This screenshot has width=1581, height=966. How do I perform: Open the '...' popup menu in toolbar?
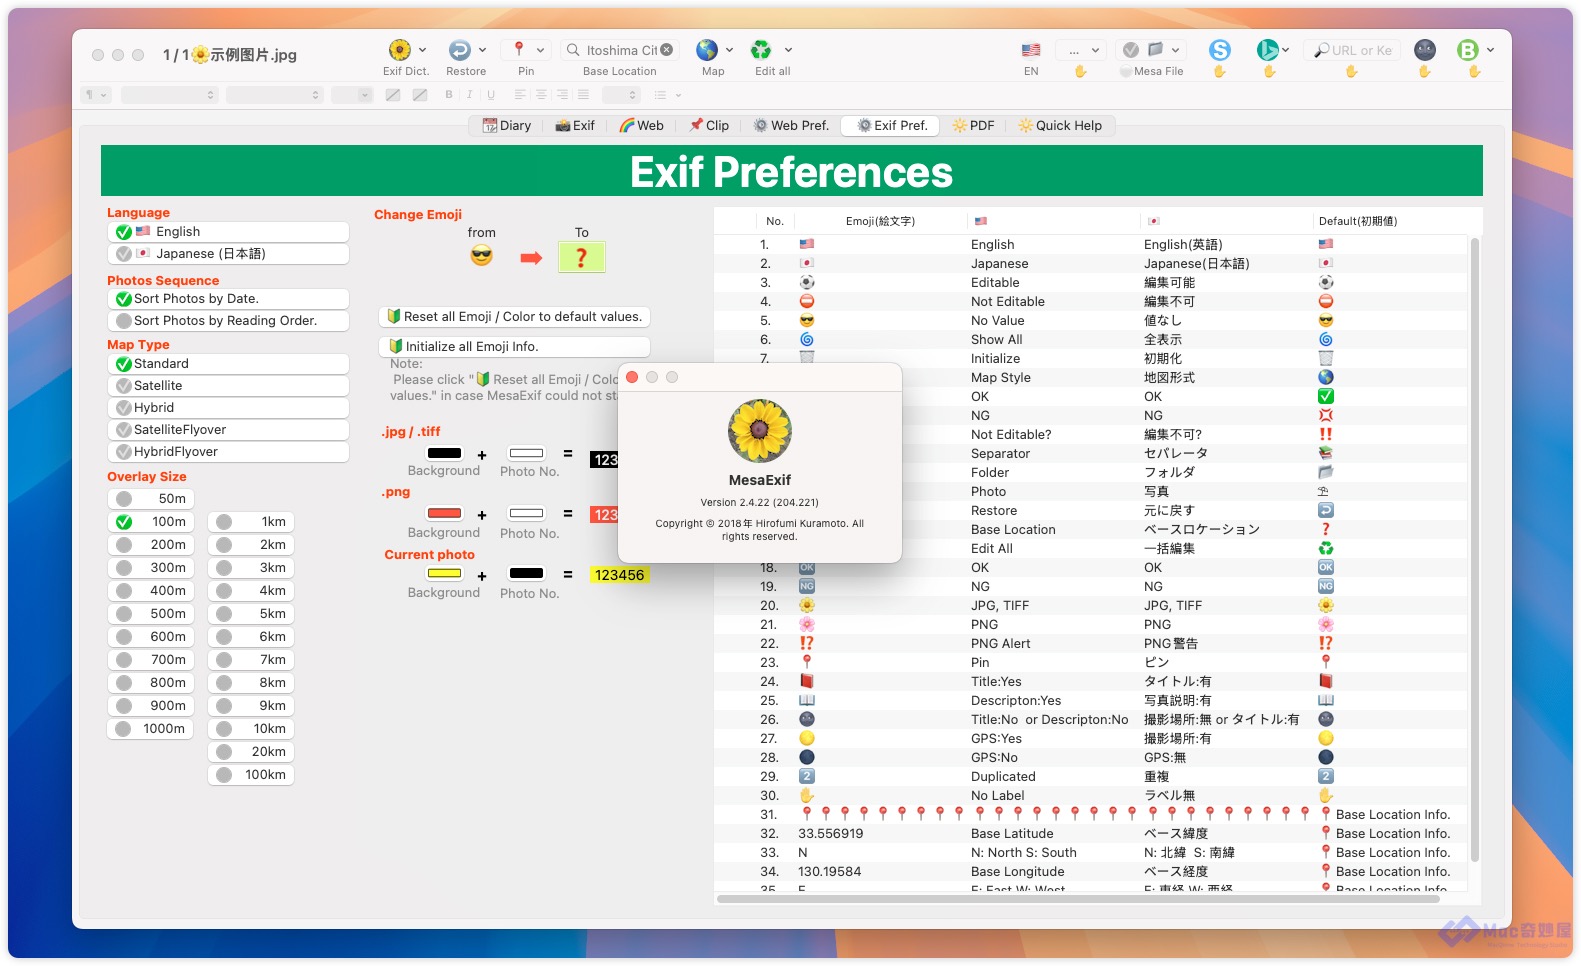click(x=1080, y=50)
